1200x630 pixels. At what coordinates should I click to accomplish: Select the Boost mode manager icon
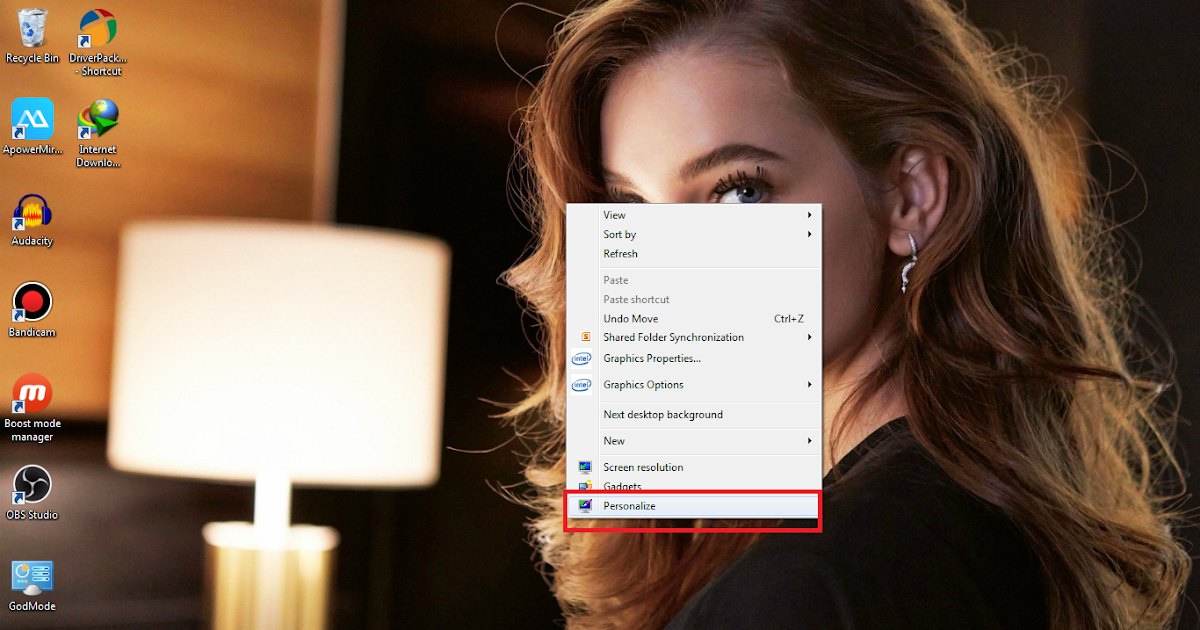tap(32, 408)
